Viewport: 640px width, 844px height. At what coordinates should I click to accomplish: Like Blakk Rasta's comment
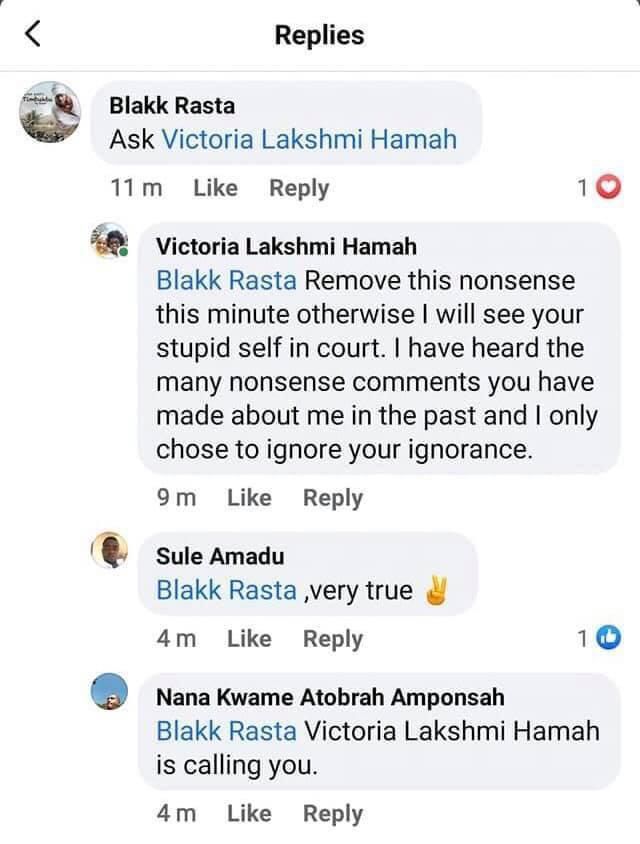[x=215, y=188]
